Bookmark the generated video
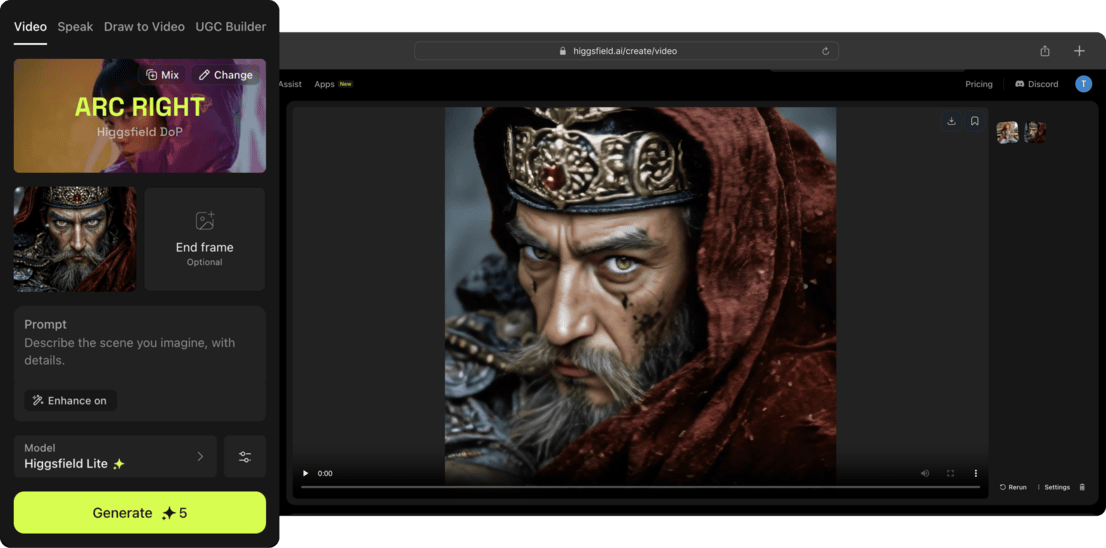Image resolution: width=1106 pixels, height=548 pixels. tap(974, 121)
